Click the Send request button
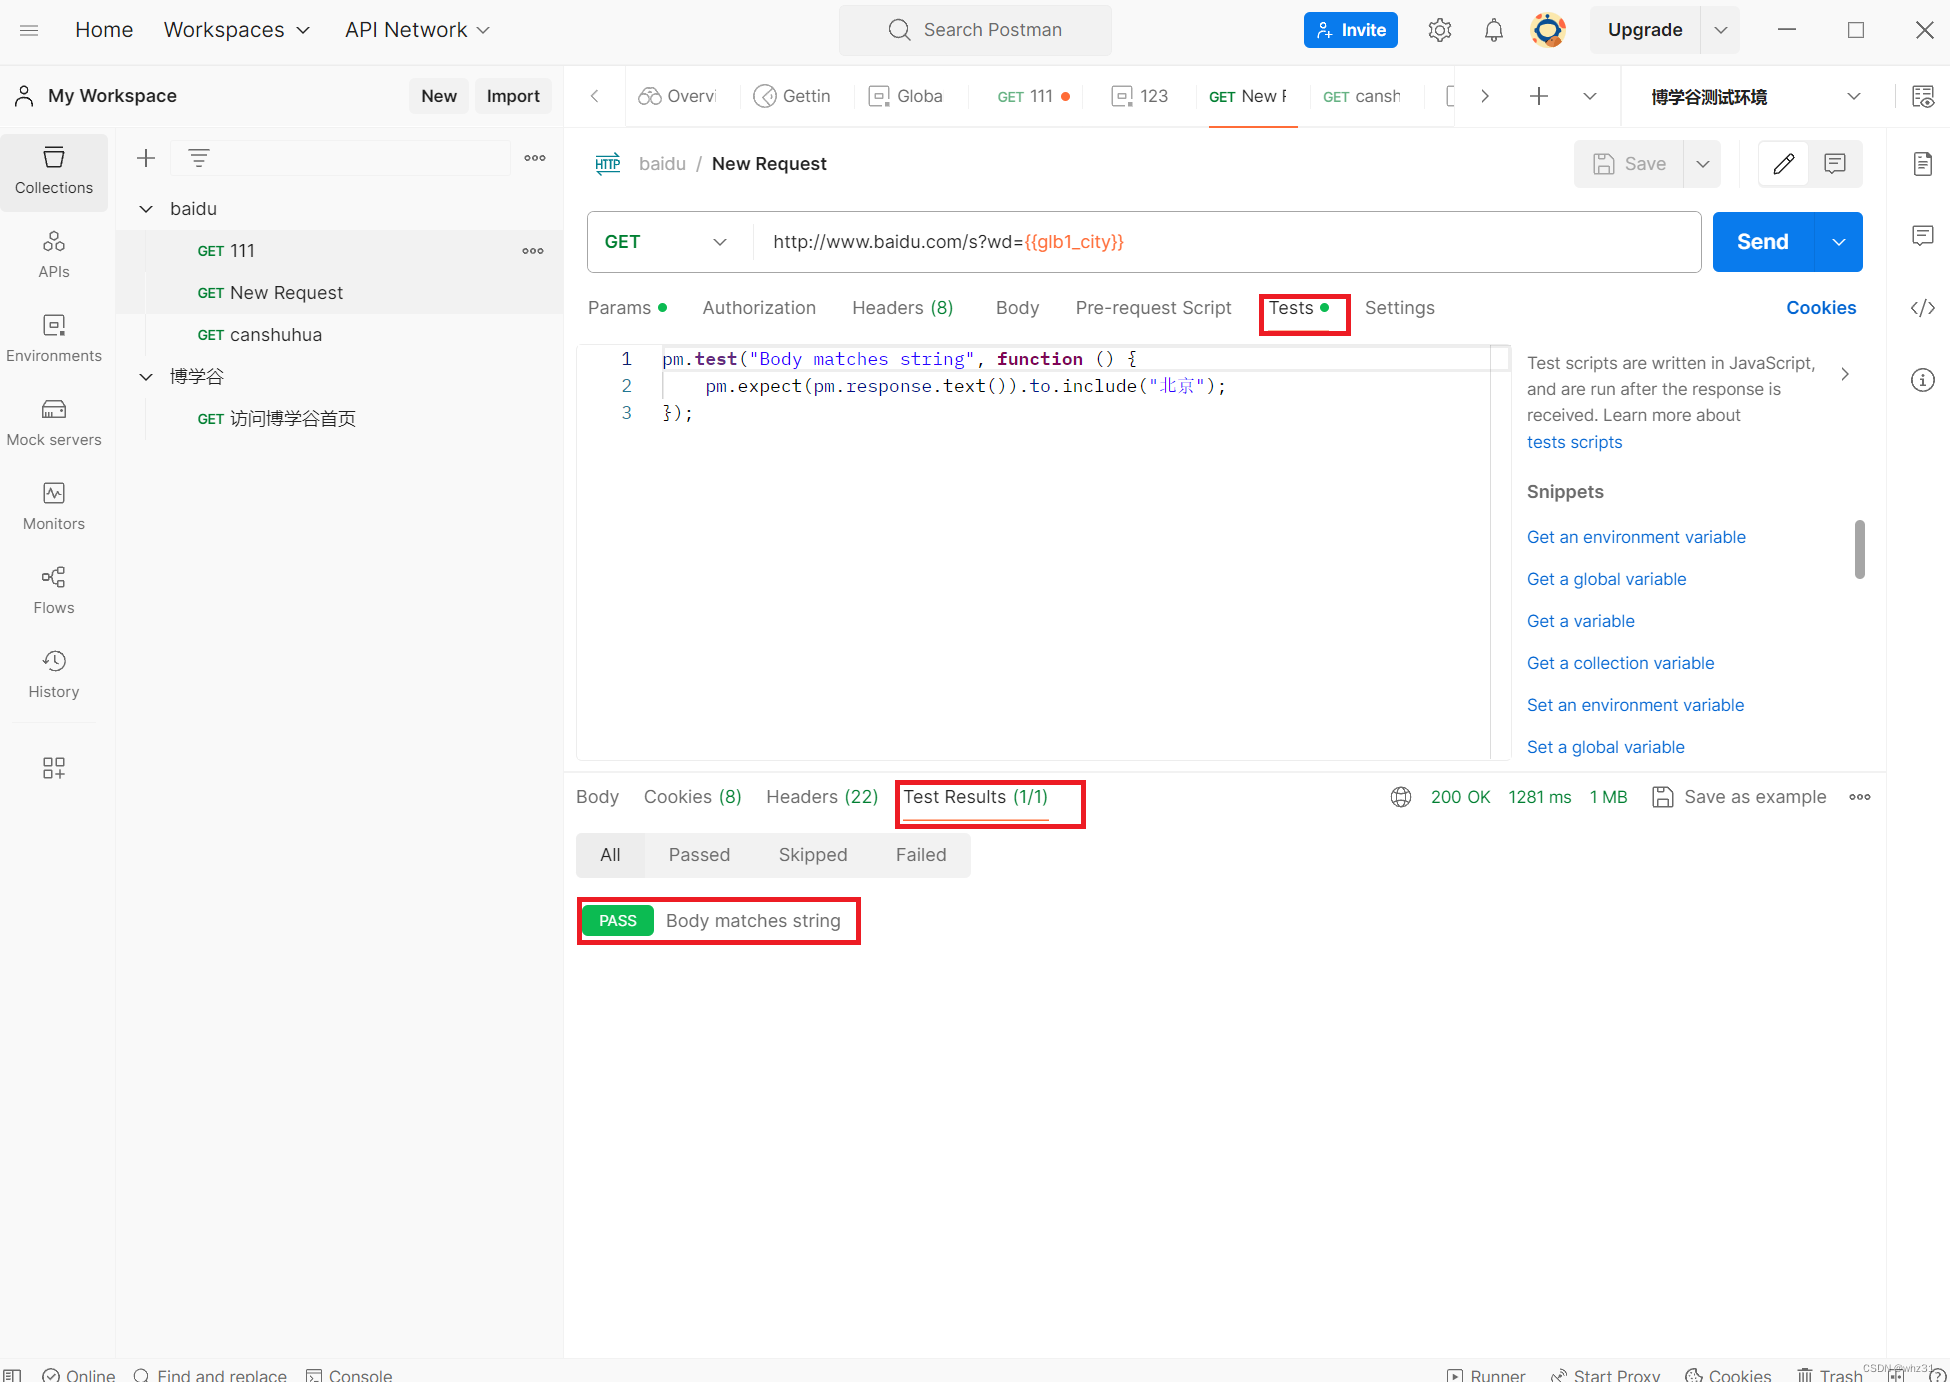 tap(1762, 242)
